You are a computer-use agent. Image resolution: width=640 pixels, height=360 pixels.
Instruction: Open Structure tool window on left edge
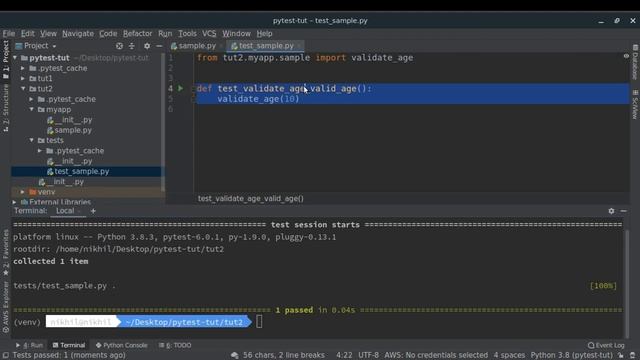(x=5, y=108)
